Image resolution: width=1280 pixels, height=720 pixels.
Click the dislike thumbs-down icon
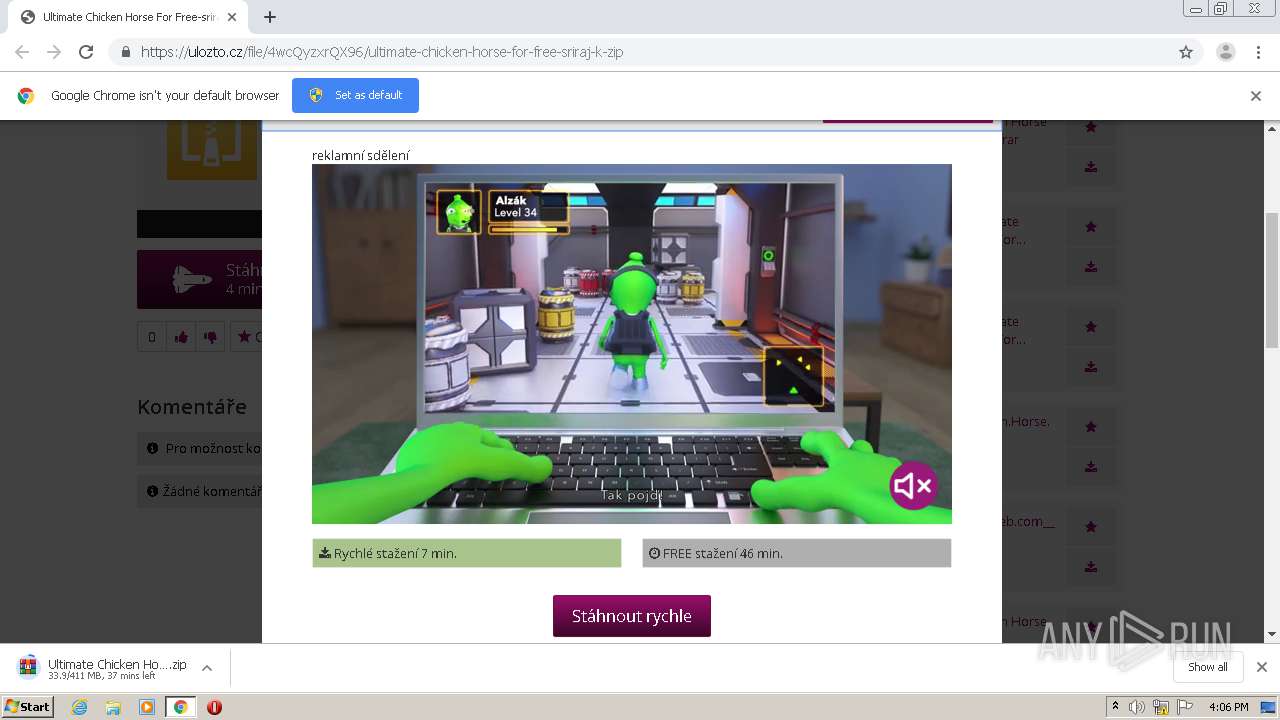click(x=210, y=337)
